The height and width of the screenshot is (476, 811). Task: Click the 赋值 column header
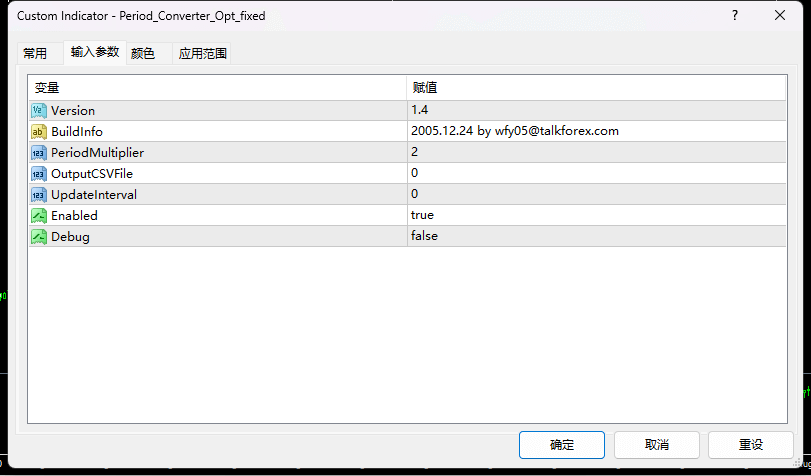[x=596, y=87]
